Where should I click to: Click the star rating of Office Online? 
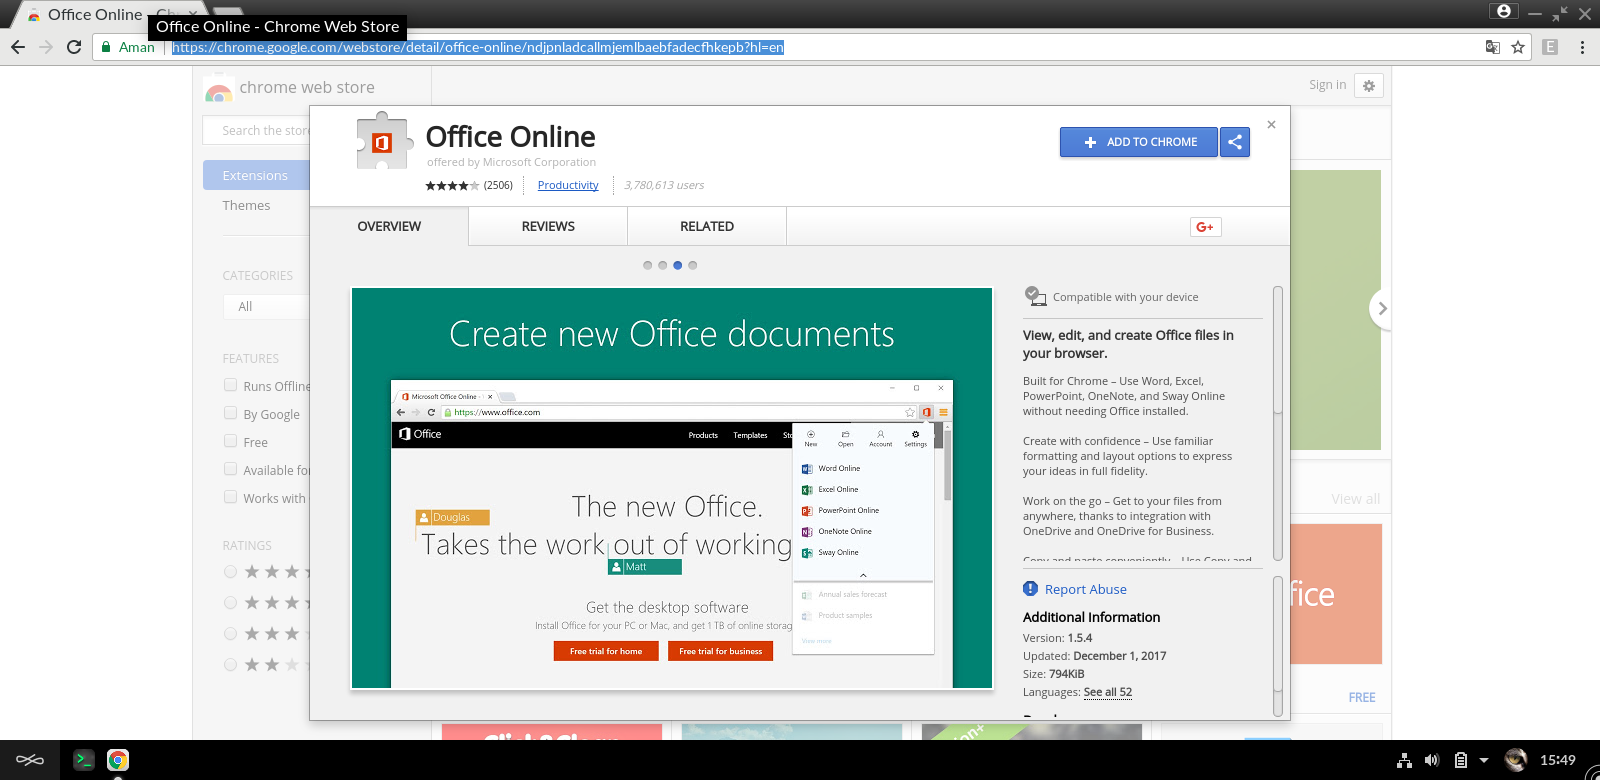(x=452, y=185)
